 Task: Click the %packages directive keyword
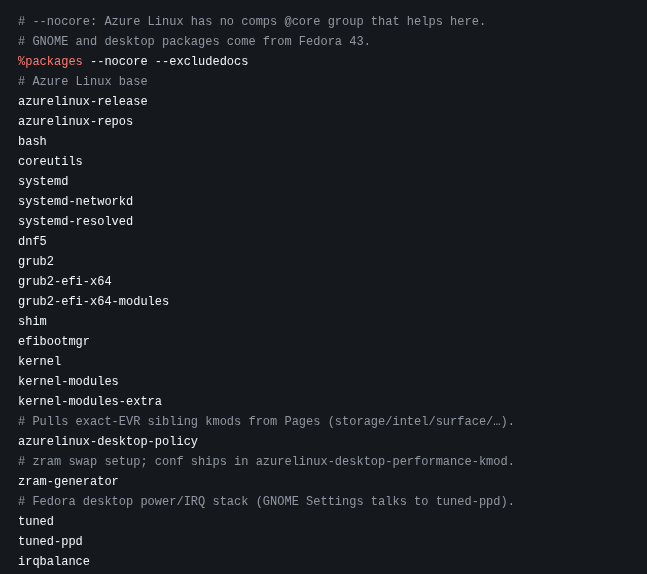tap(50, 61)
